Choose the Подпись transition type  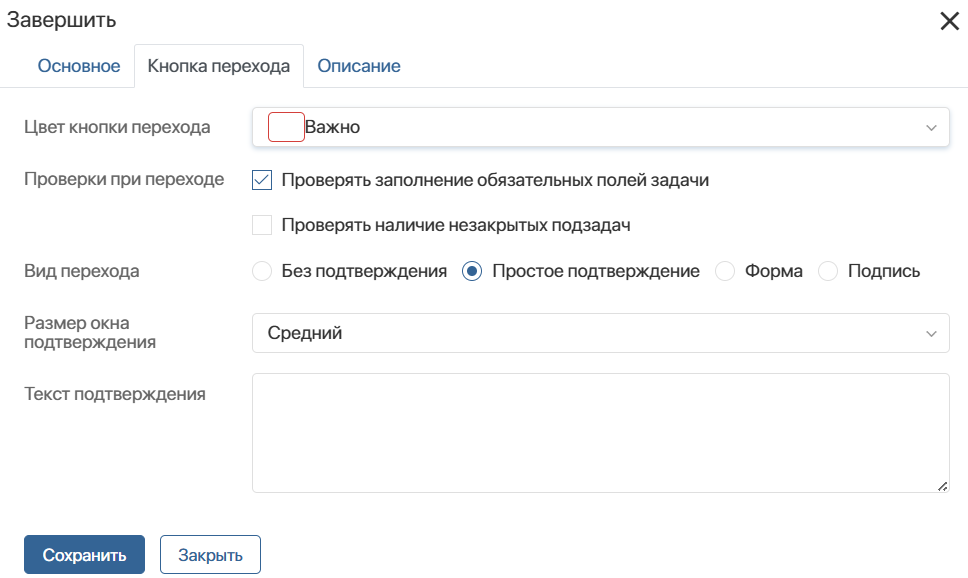click(828, 271)
